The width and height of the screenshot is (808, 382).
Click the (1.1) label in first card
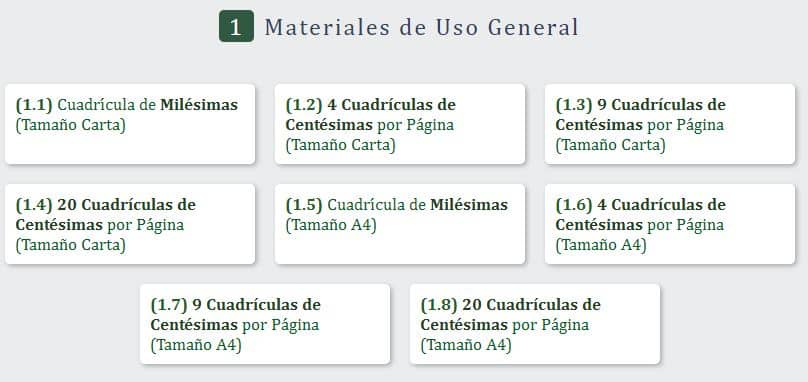(33, 105)
